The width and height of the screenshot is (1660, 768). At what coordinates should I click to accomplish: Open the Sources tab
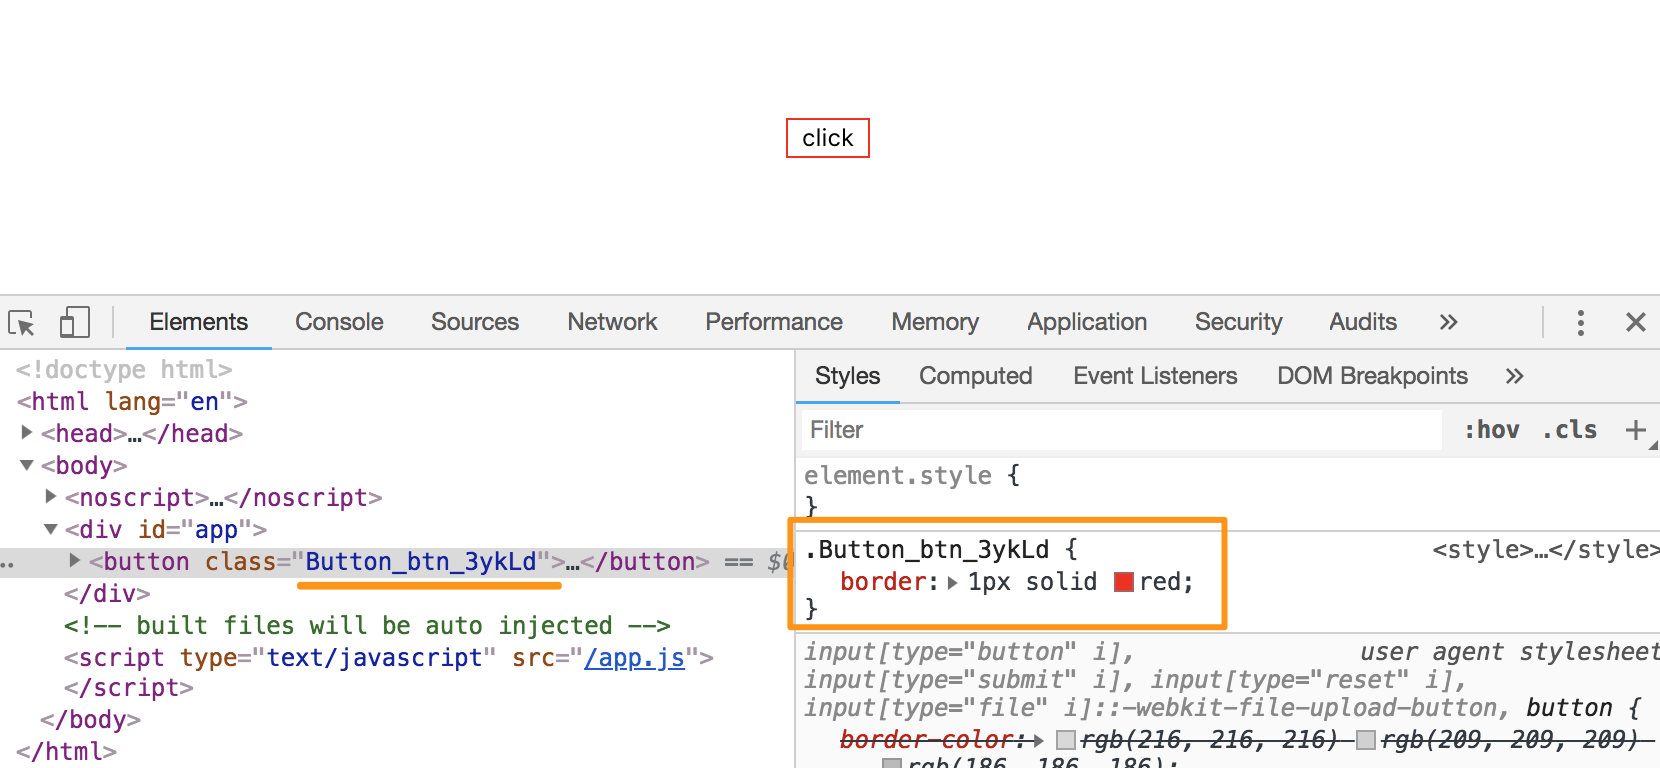tap(475, 322)
